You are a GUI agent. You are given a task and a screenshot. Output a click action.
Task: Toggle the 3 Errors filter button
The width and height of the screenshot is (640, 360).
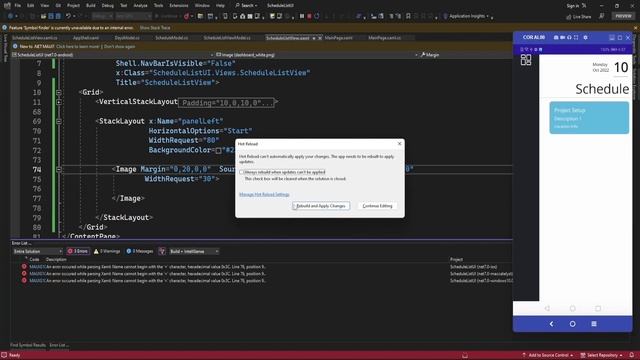click(78, 251)
